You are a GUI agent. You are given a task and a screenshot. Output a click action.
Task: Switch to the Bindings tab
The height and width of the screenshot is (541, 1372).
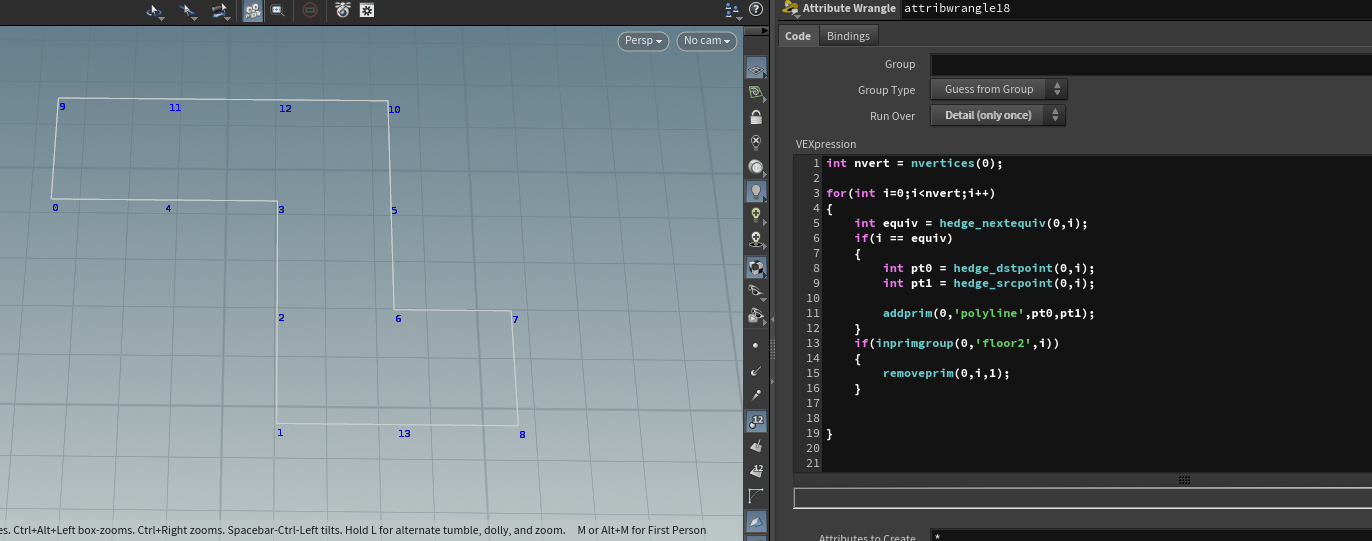point(848,36)
